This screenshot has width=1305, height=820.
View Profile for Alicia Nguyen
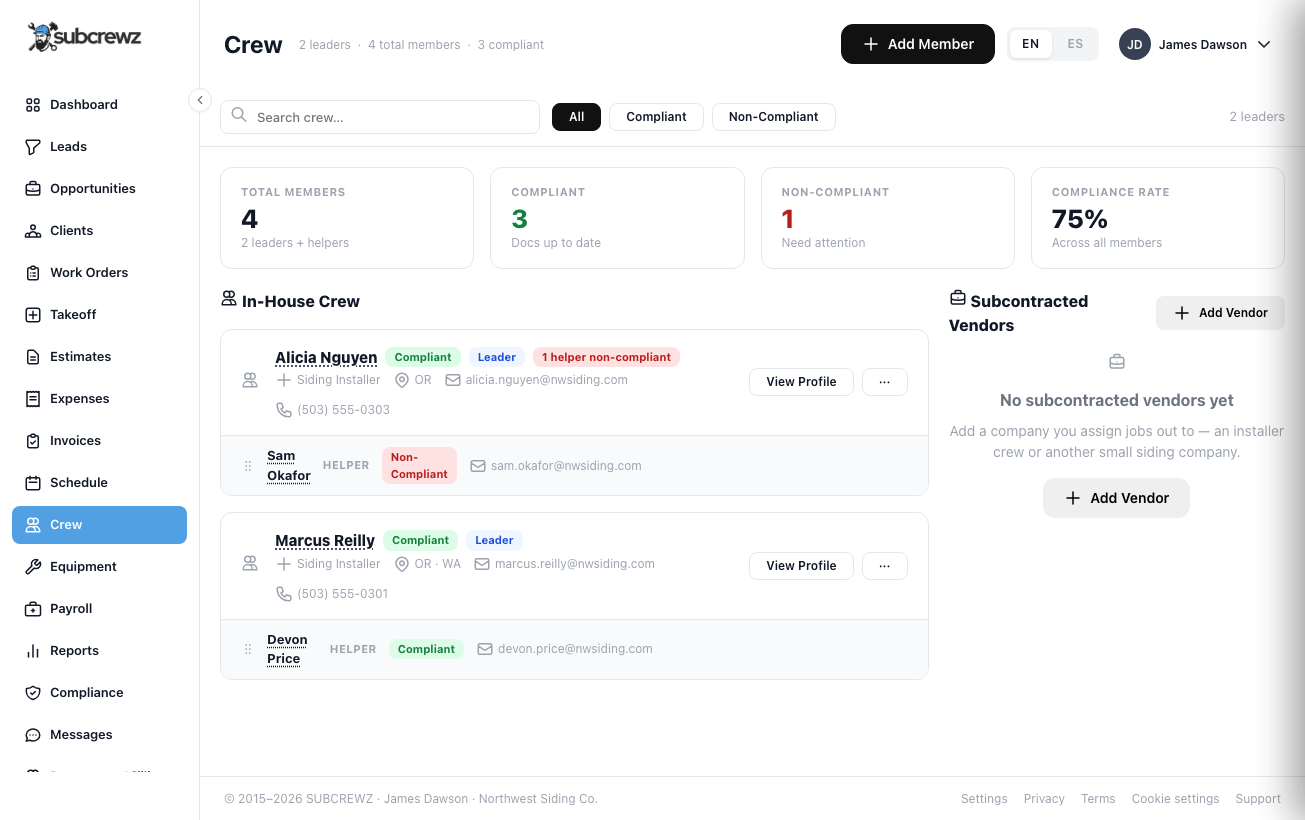801,382
